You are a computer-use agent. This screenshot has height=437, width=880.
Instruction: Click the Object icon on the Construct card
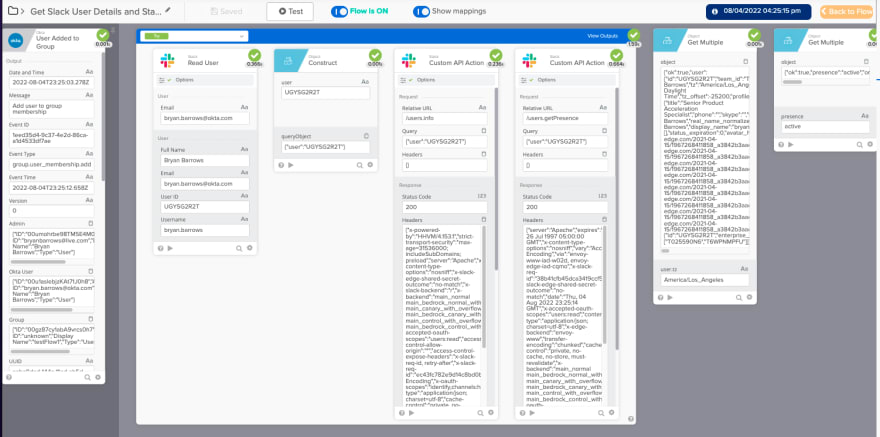(287, 60)
